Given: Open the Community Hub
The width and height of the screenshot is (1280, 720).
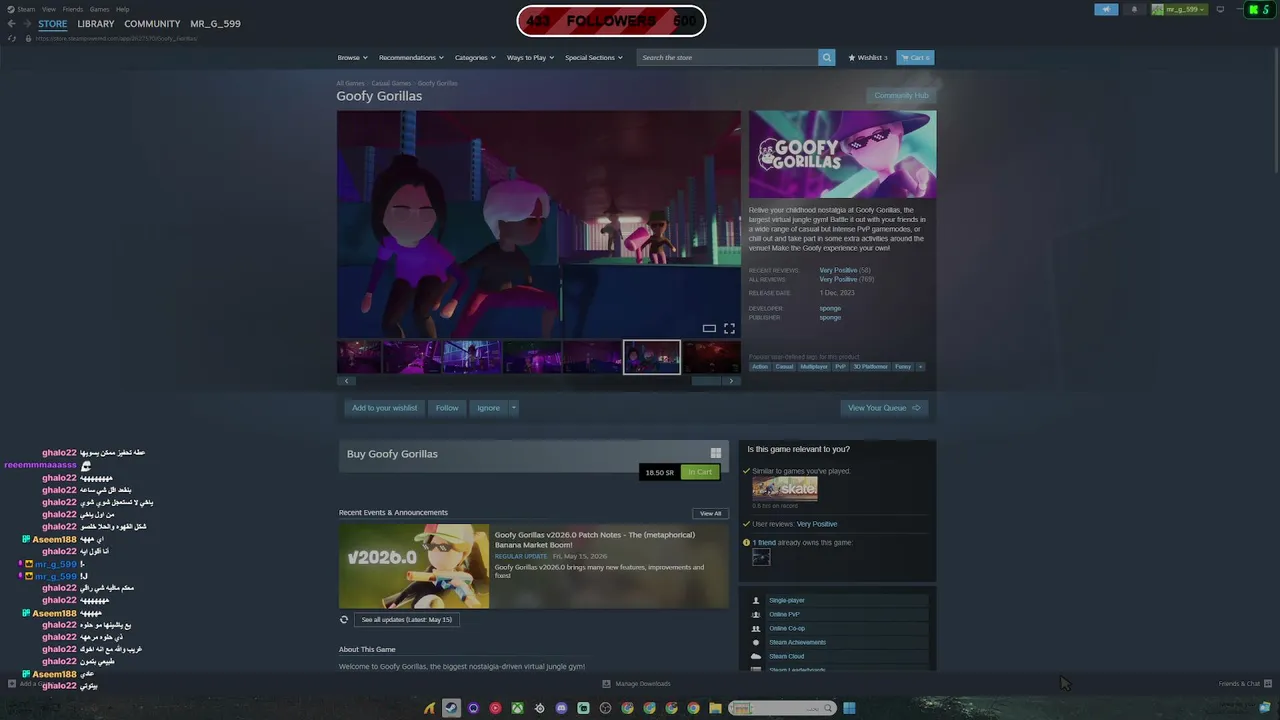Looking at the screenshot, I should [x=901, y=96].
